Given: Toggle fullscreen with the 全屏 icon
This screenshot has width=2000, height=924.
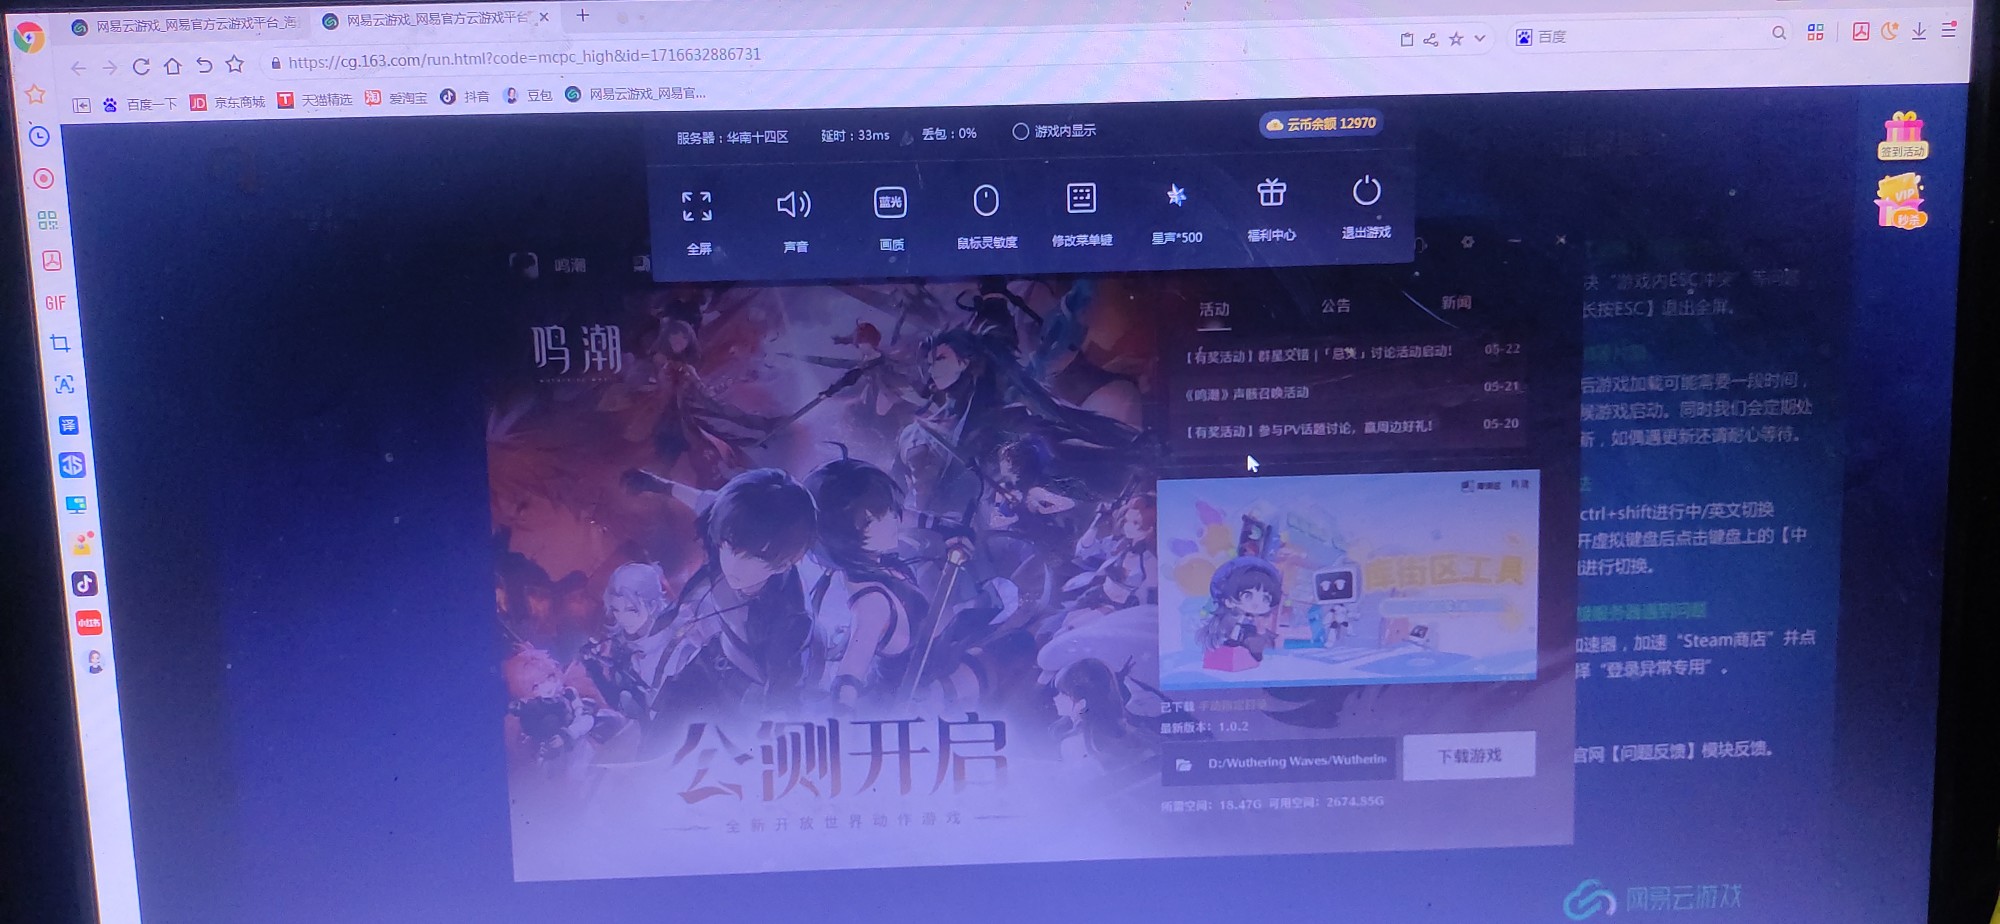Looking at the screenshot, I should 697,207.
